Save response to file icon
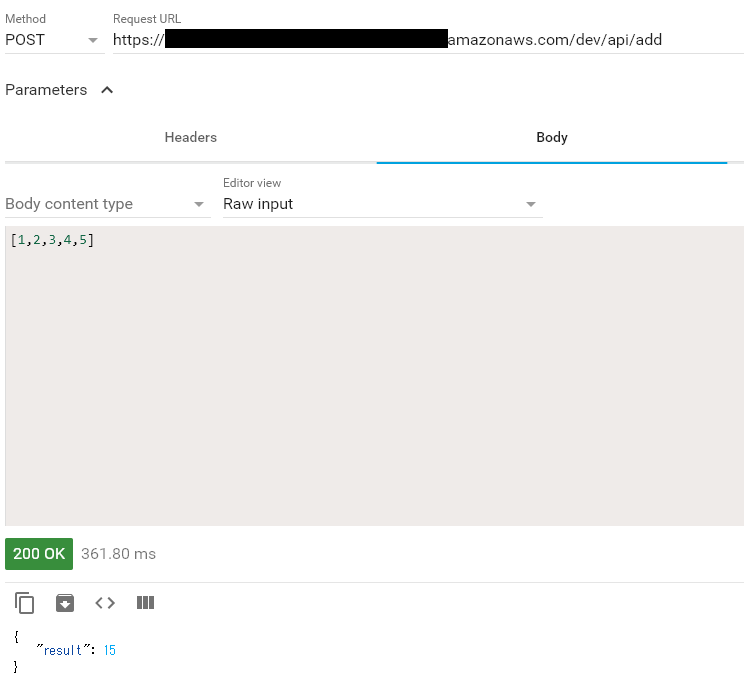The height and width of the screenshot is (694, 744). click(x=65, y=603)
